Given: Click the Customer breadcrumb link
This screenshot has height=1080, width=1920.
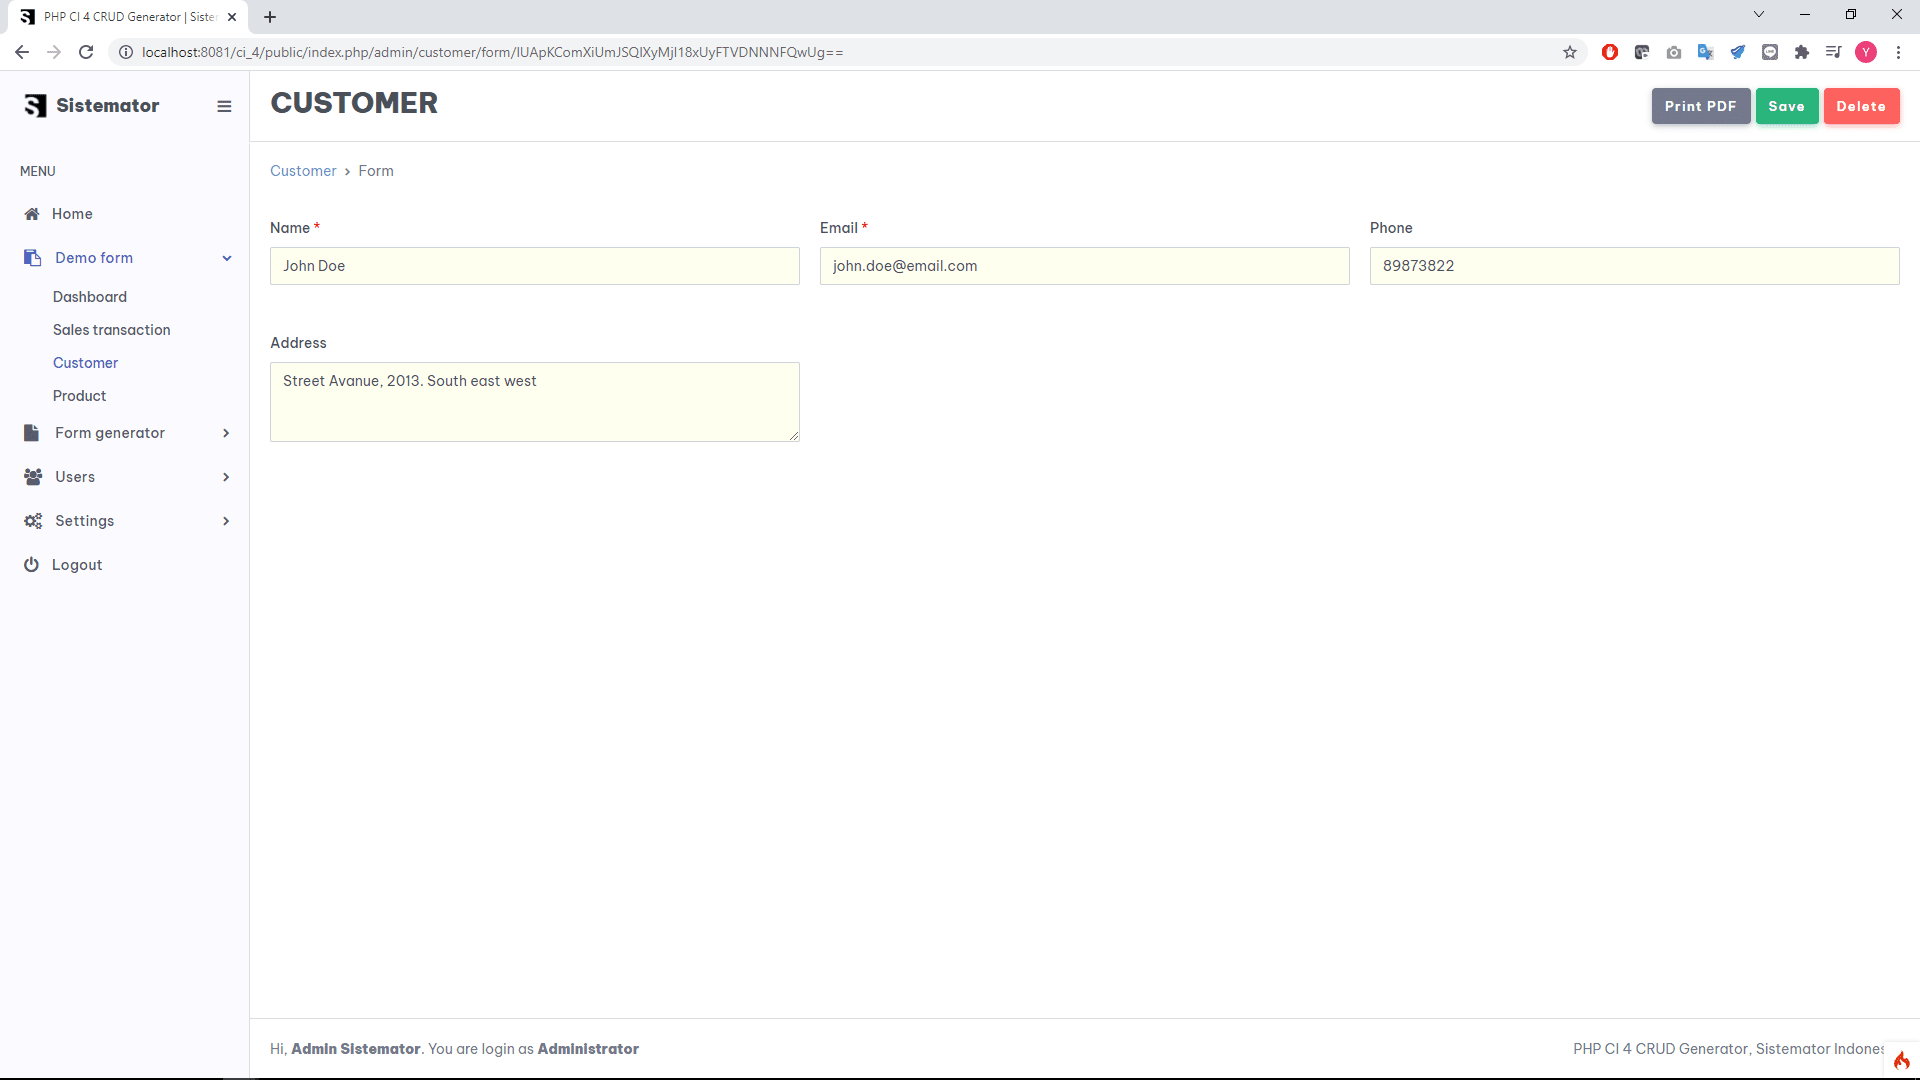Looking at the screenshot, I should tap(303, 171).
